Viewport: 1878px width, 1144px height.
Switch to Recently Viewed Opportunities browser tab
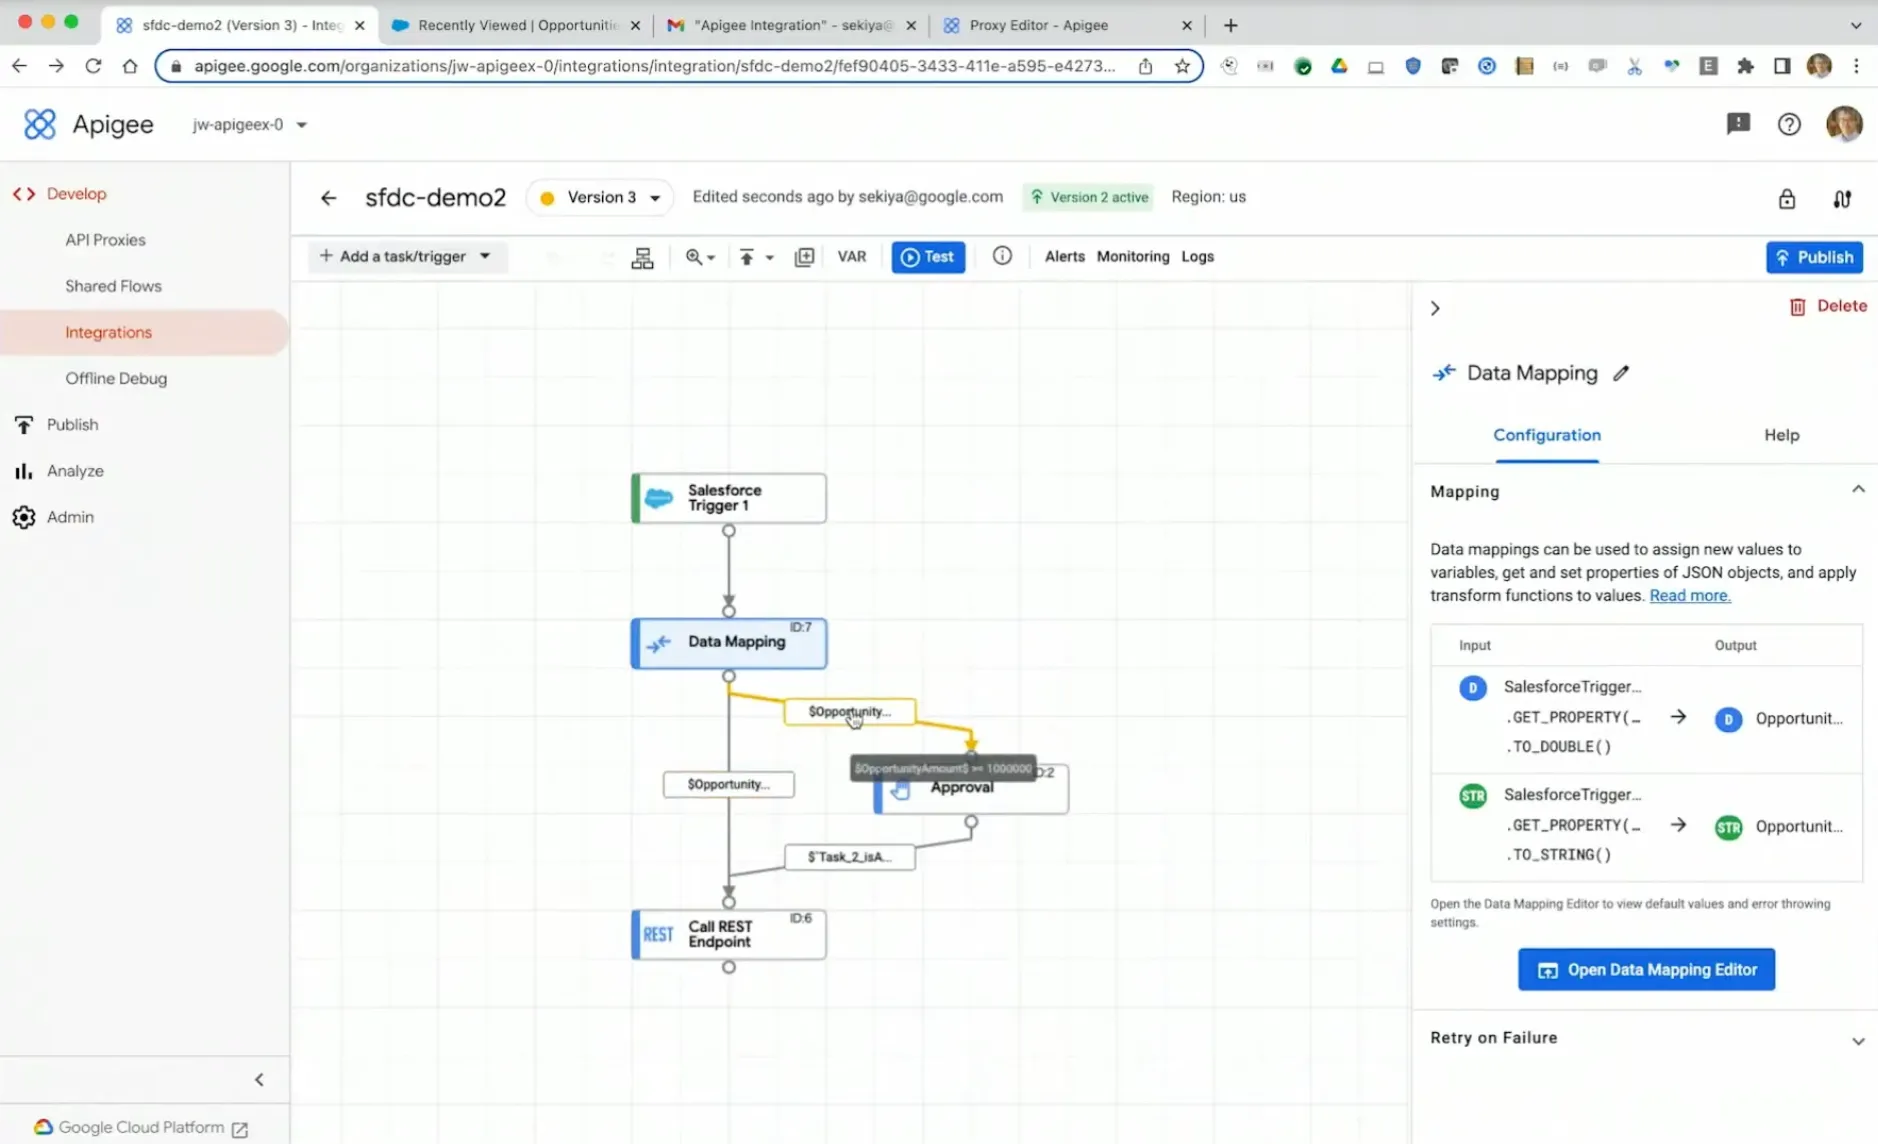516,25
